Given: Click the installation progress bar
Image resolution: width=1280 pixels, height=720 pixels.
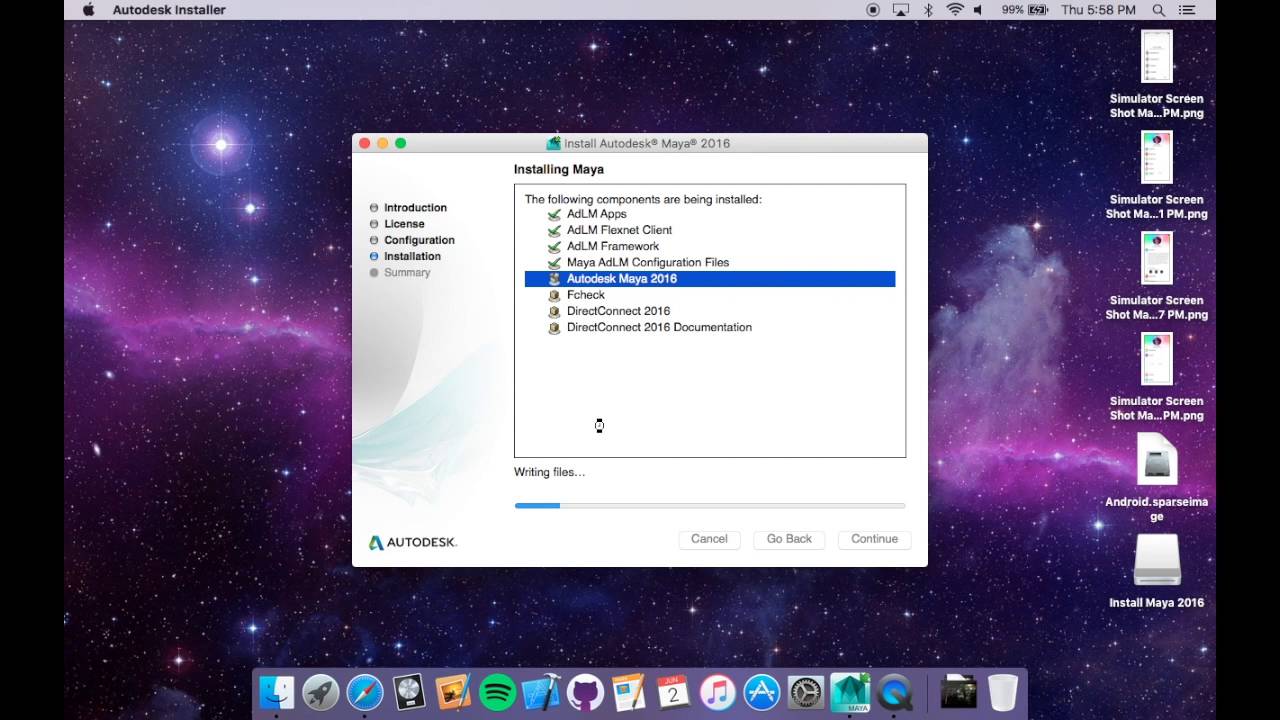Looking at the screenshot, I should coord(710,506).
